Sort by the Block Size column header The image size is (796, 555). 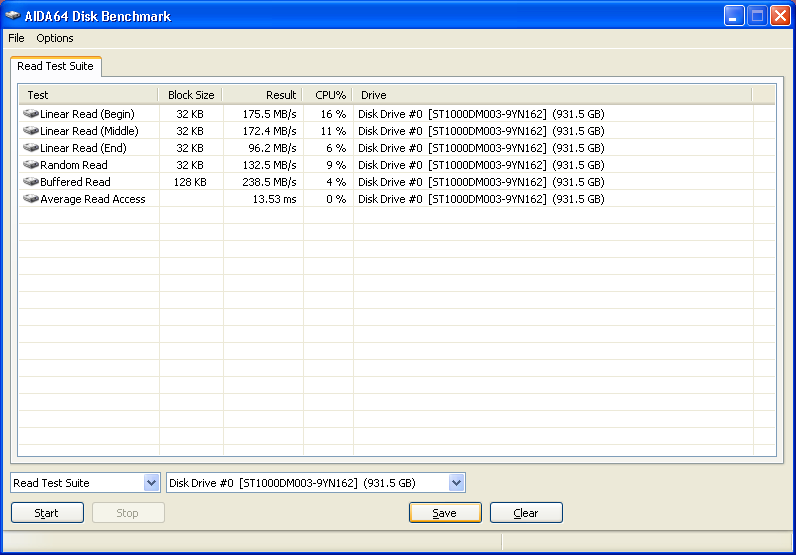pos(191,95)
